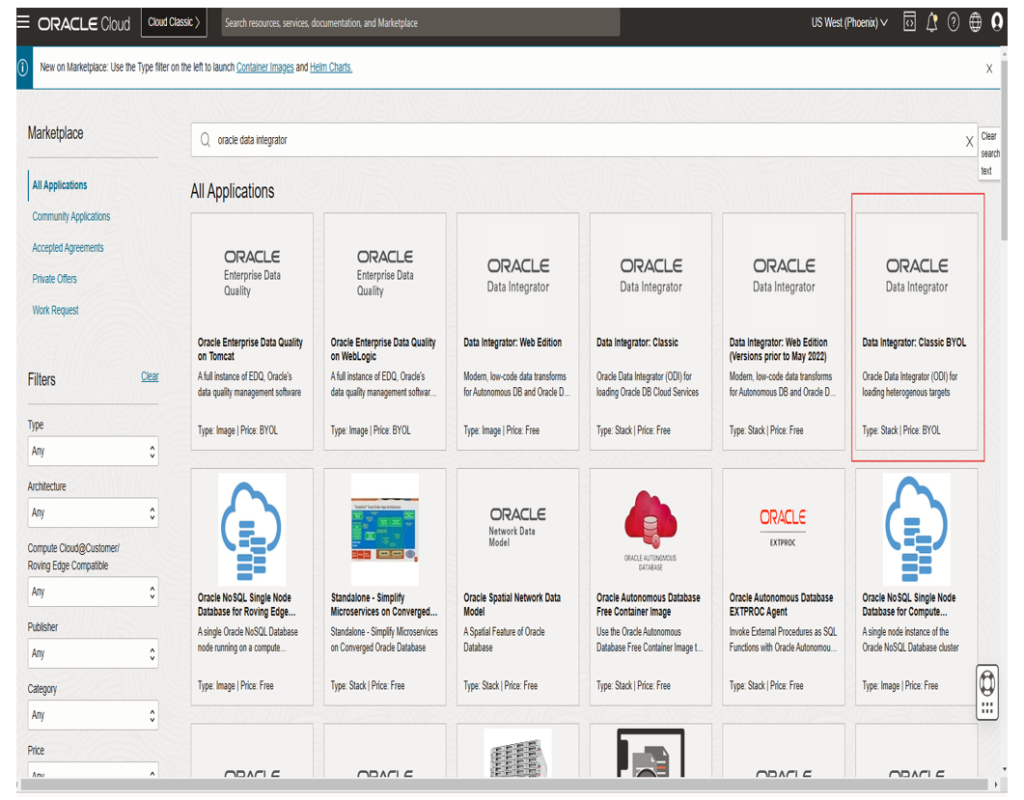The height and width of the screenshot is (800, 1024).
Task: Click the Container Images link
Action: 265,68
